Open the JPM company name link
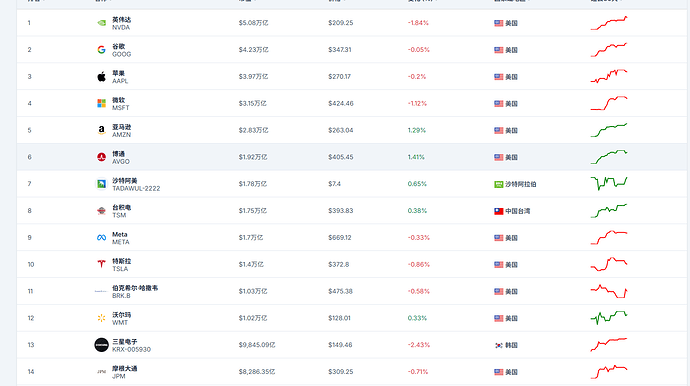The image size is (690, 386). click(125, 372)
